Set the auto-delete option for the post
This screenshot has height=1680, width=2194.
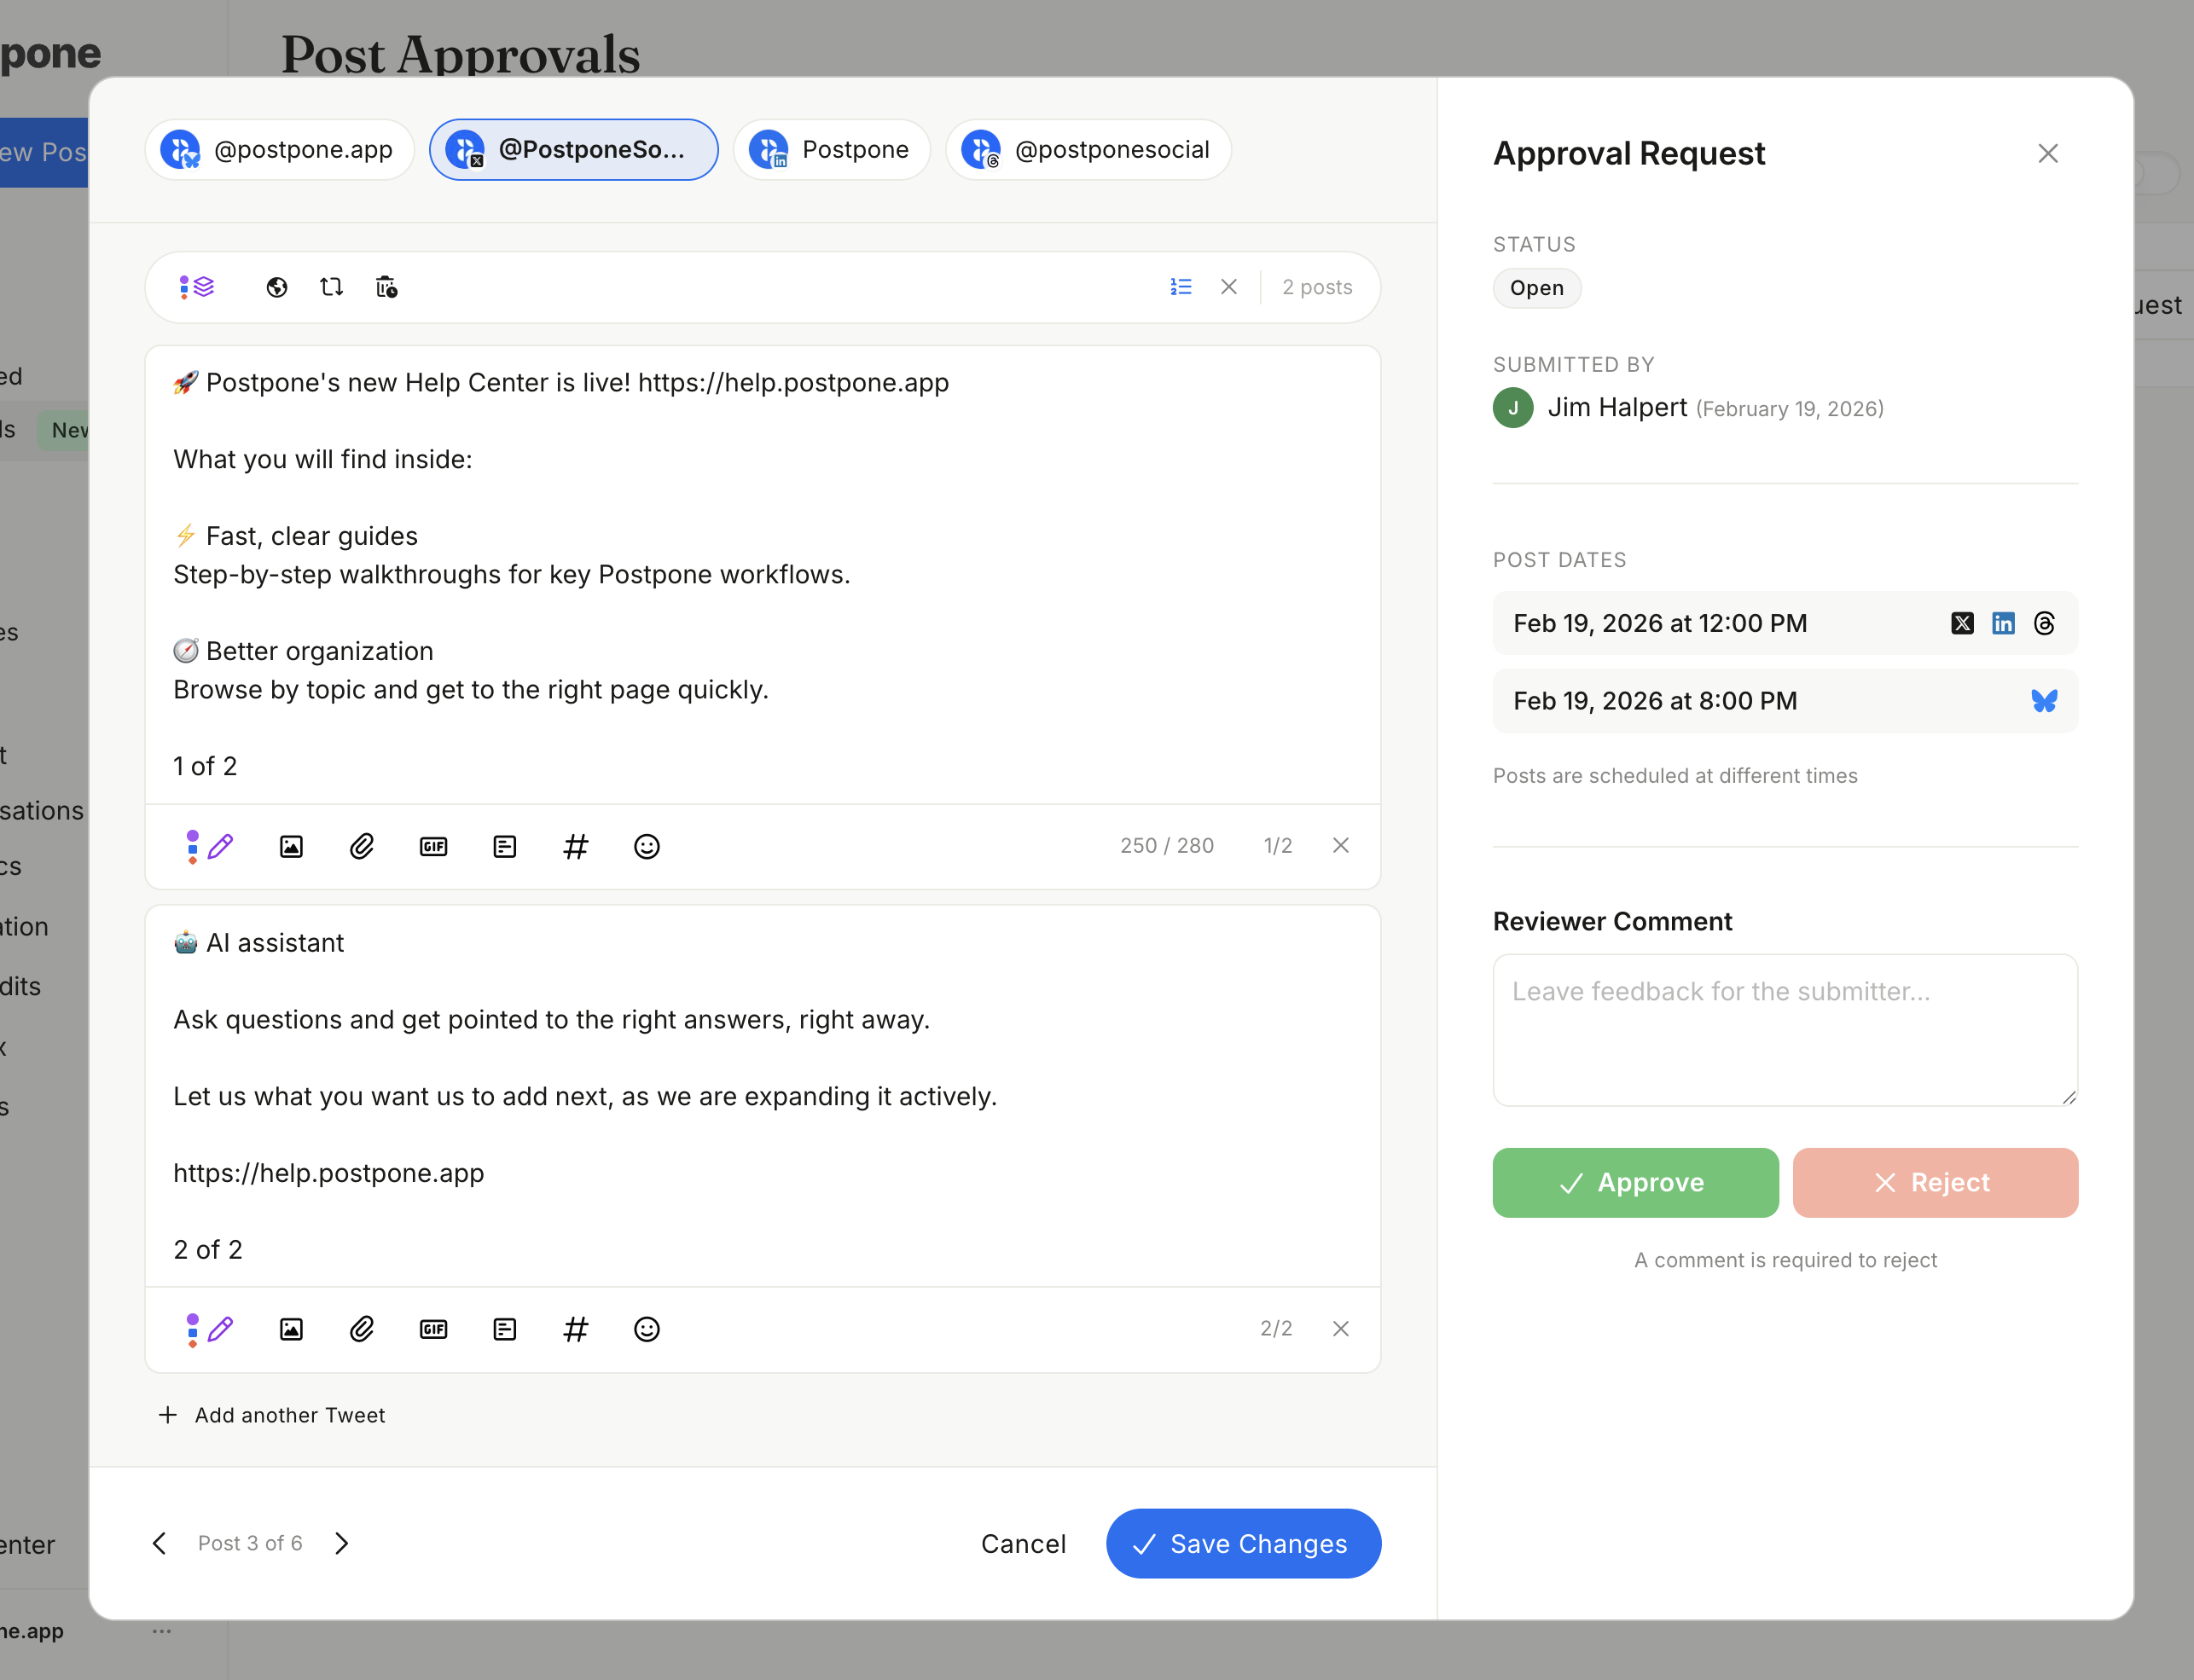[387, 287]
